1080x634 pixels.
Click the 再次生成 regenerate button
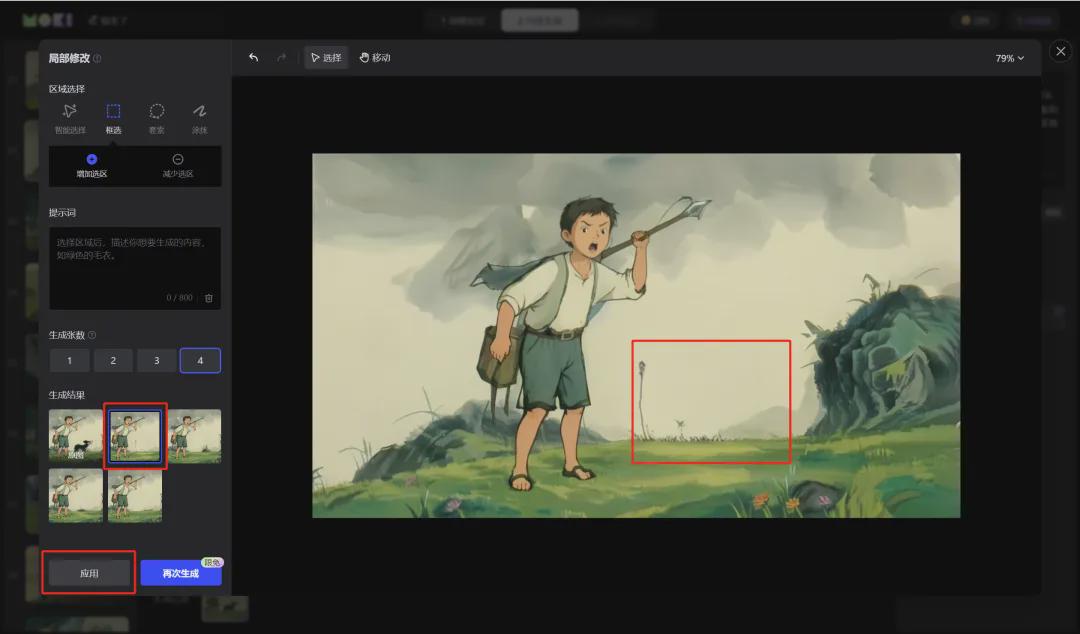click(180, 572)
